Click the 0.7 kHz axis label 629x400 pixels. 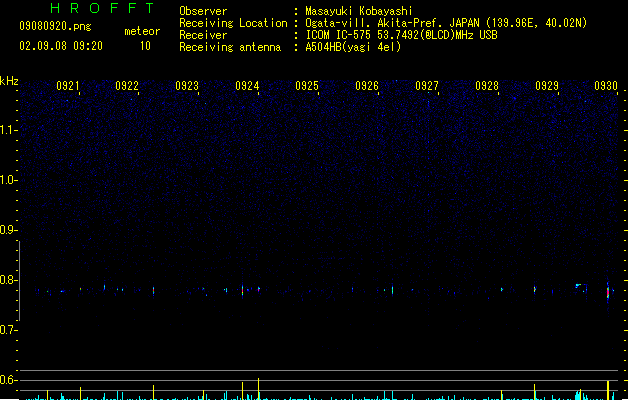8,330
